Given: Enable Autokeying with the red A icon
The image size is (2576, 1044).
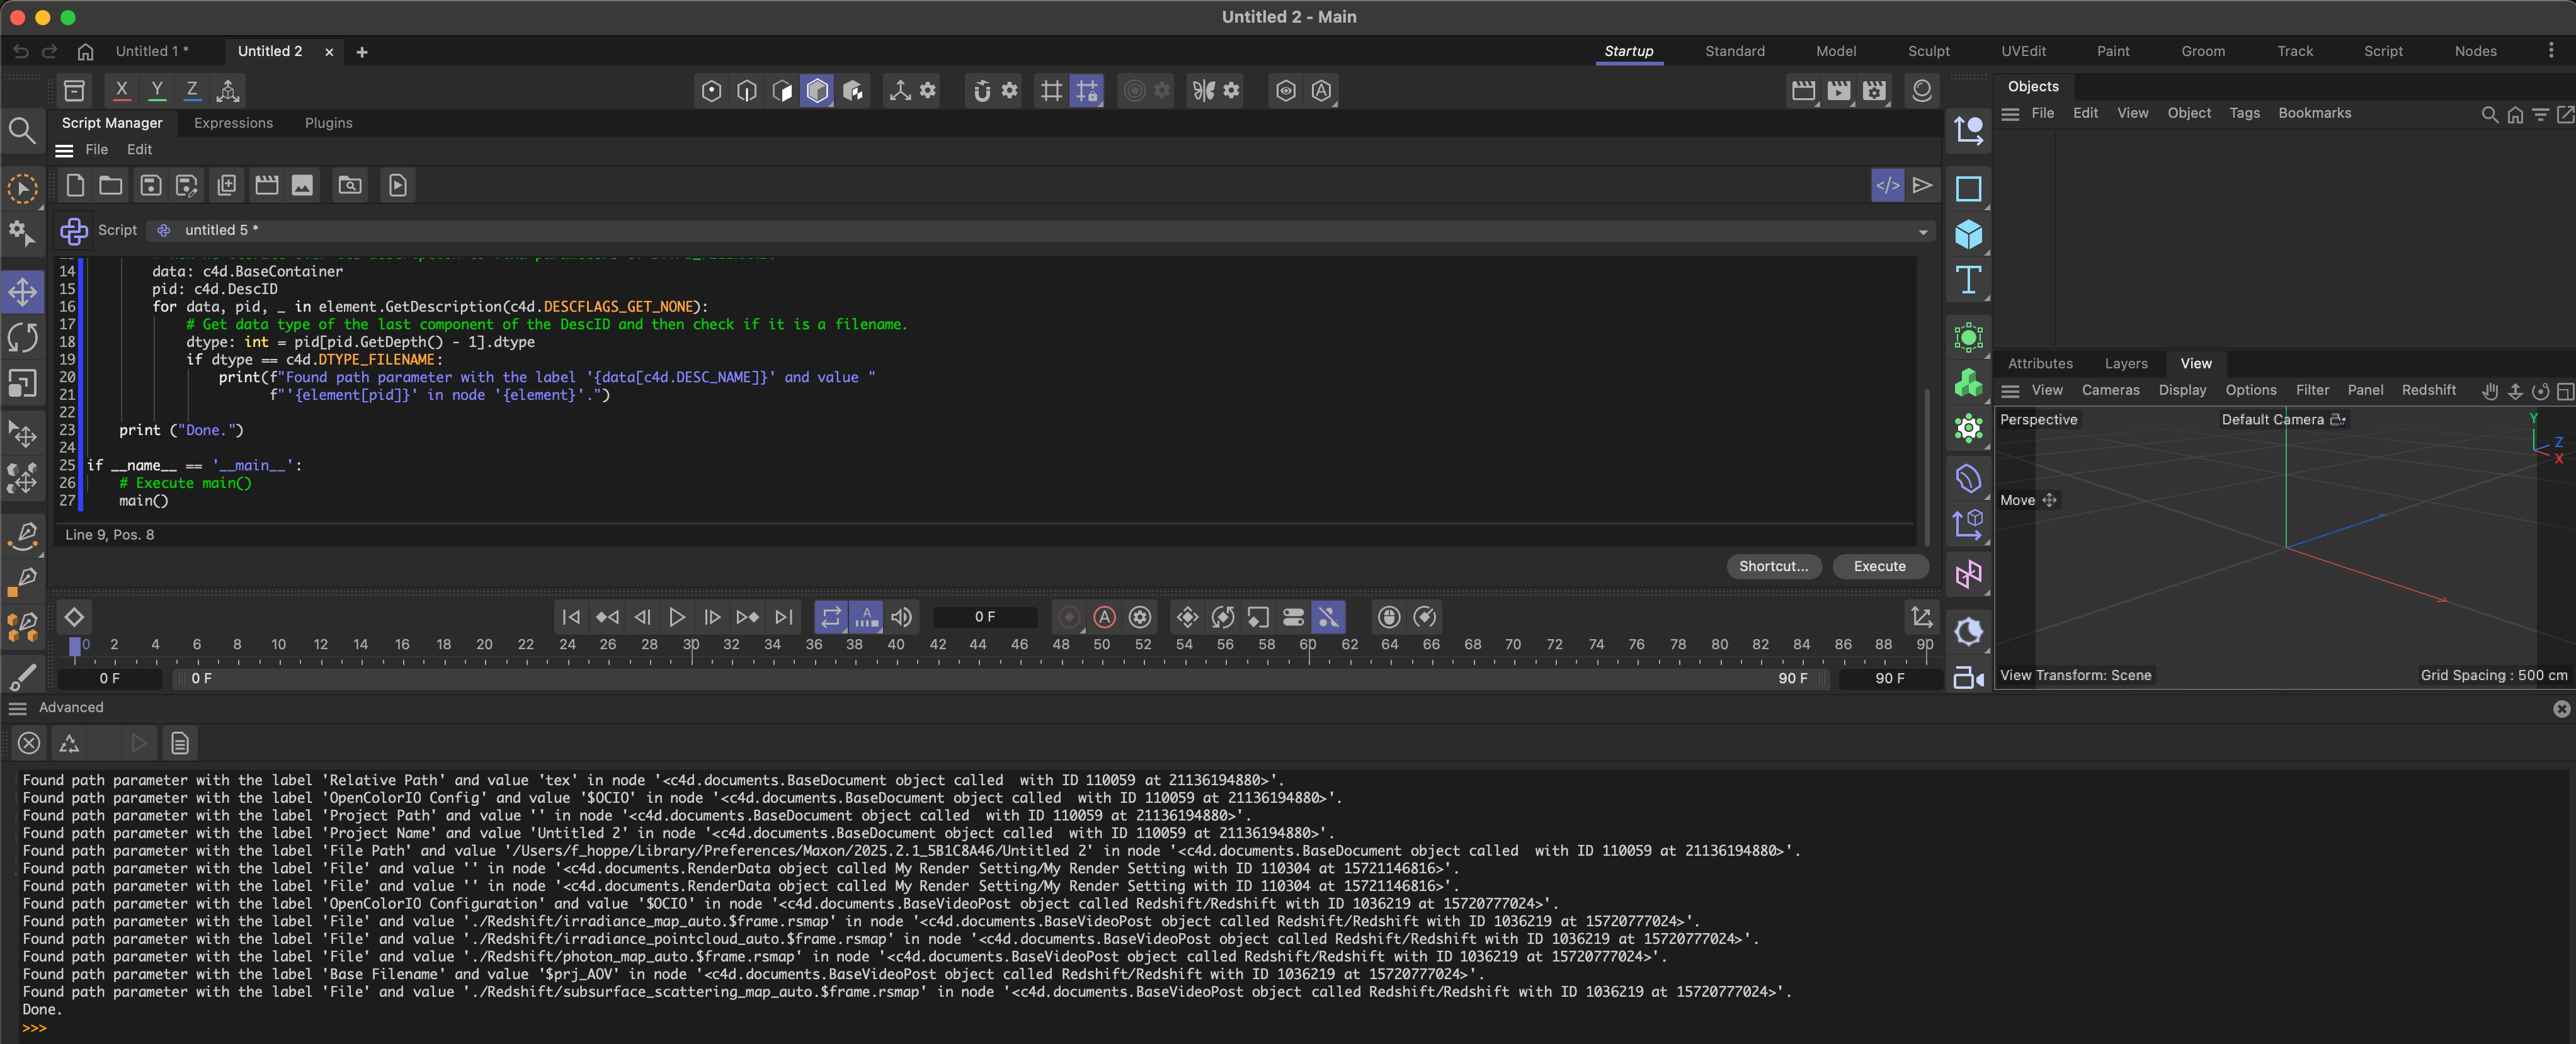Looking at the screenshot, I should (1104, 617).
